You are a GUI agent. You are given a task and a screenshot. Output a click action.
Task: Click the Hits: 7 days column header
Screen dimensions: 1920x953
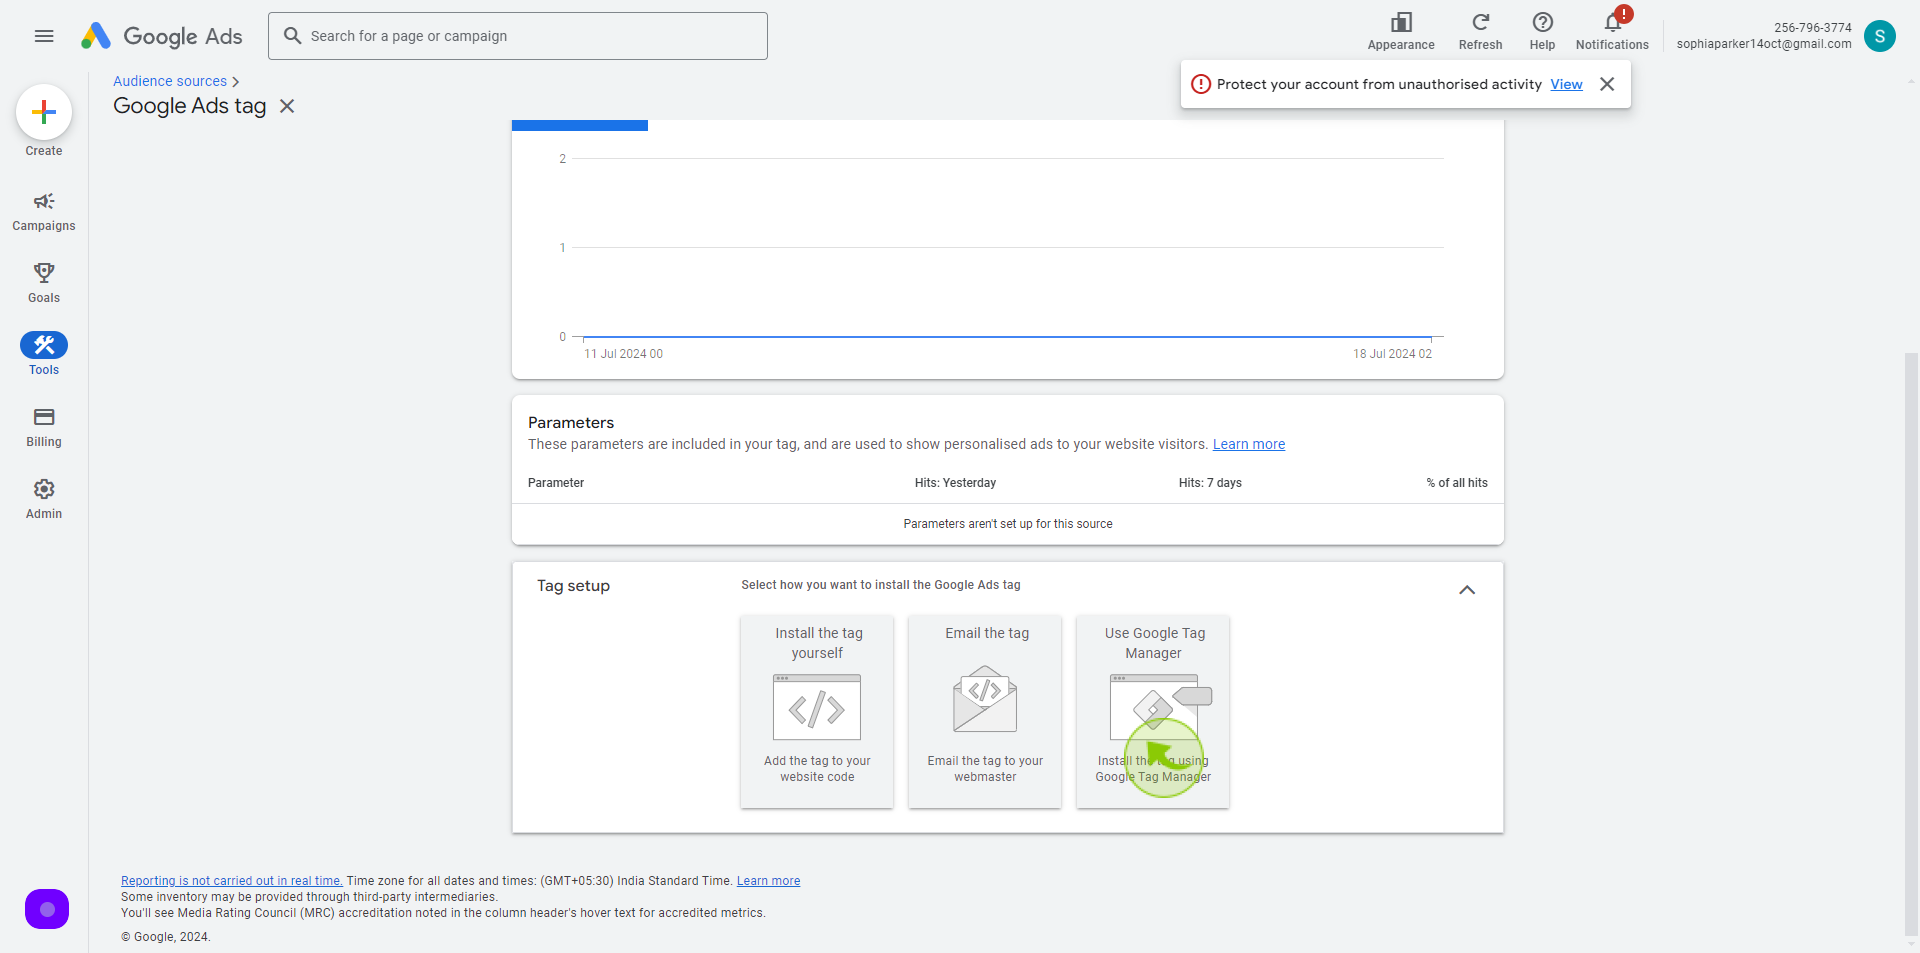[1210, 483]
